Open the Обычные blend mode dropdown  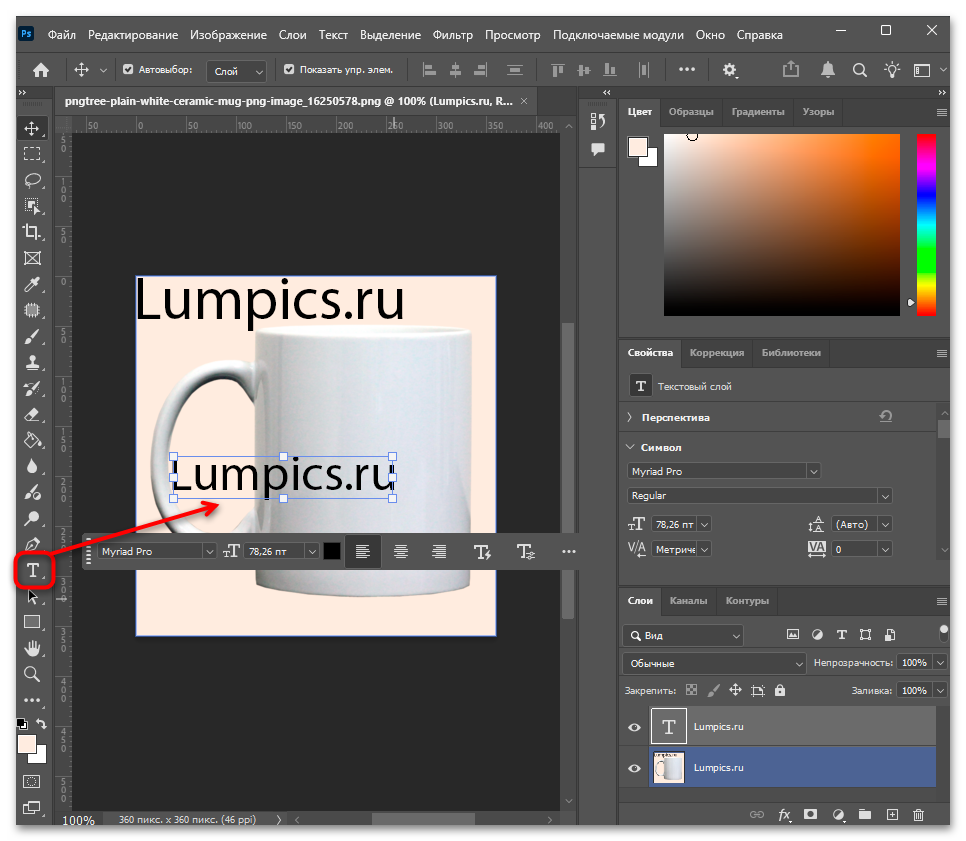point(714,664)
